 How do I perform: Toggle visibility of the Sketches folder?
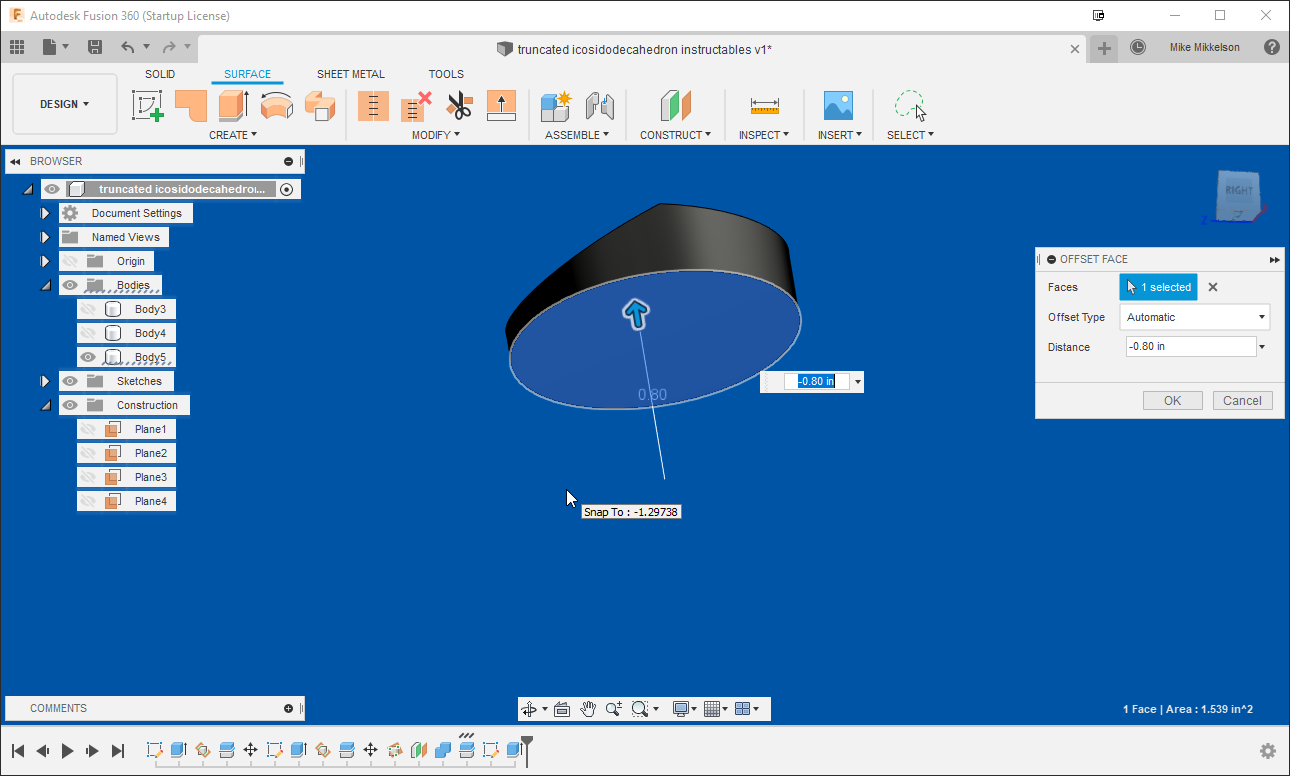click(68, 380)
